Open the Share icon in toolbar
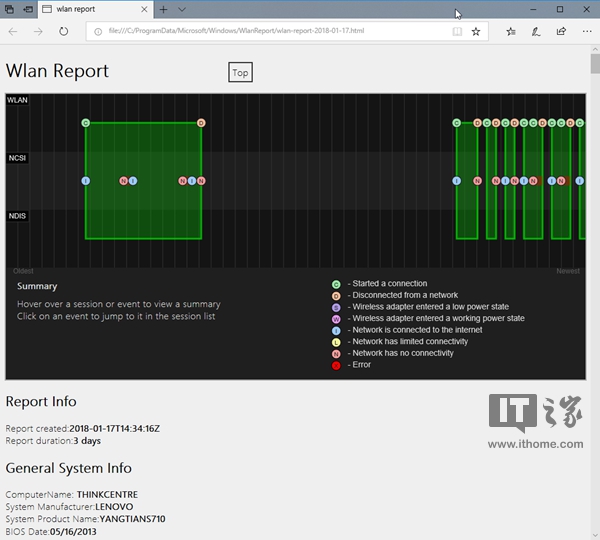The image size is (600, 540). [560, 31]
